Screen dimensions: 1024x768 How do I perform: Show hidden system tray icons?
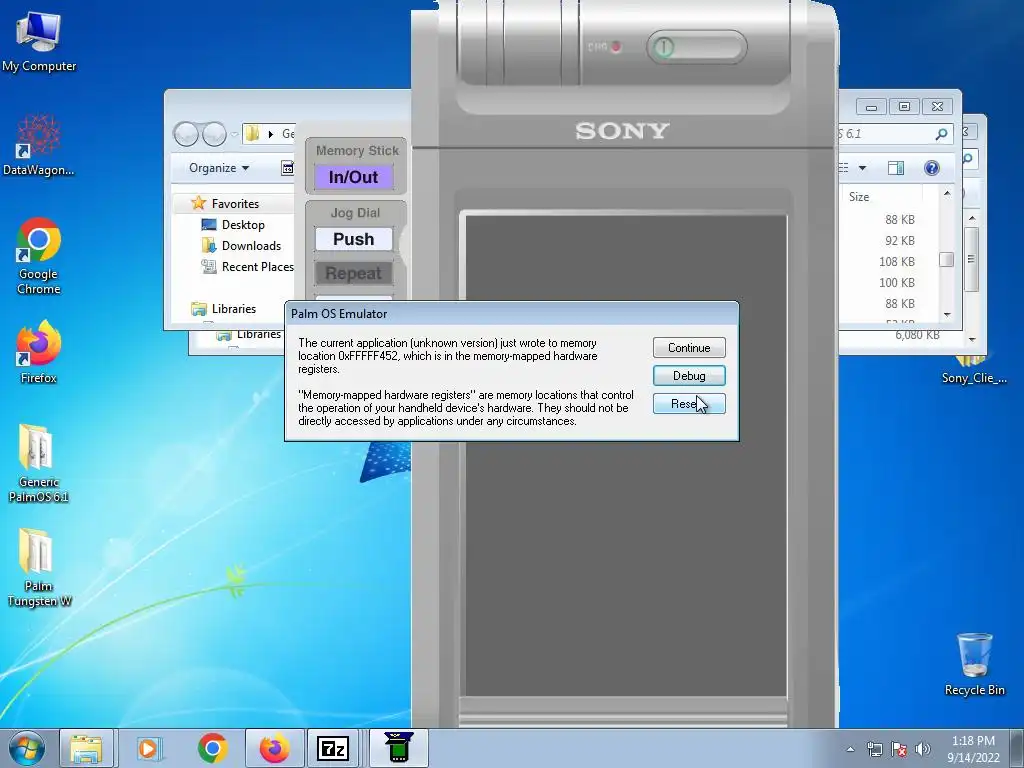pyautogui.click(x=850, y=749)
